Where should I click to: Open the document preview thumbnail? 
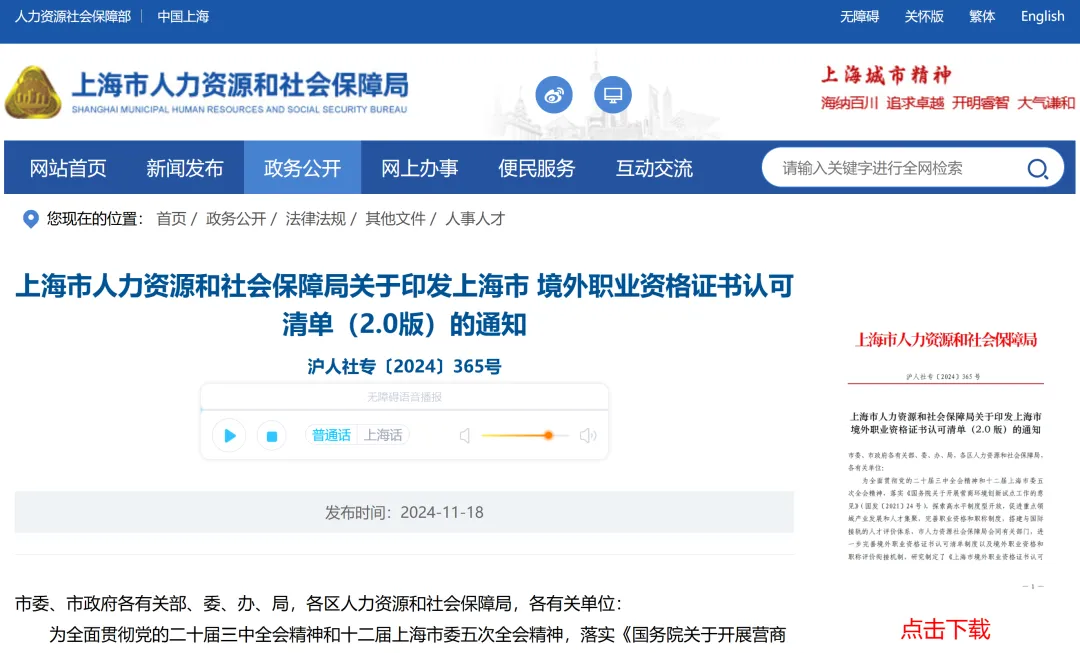click(945, 455)
